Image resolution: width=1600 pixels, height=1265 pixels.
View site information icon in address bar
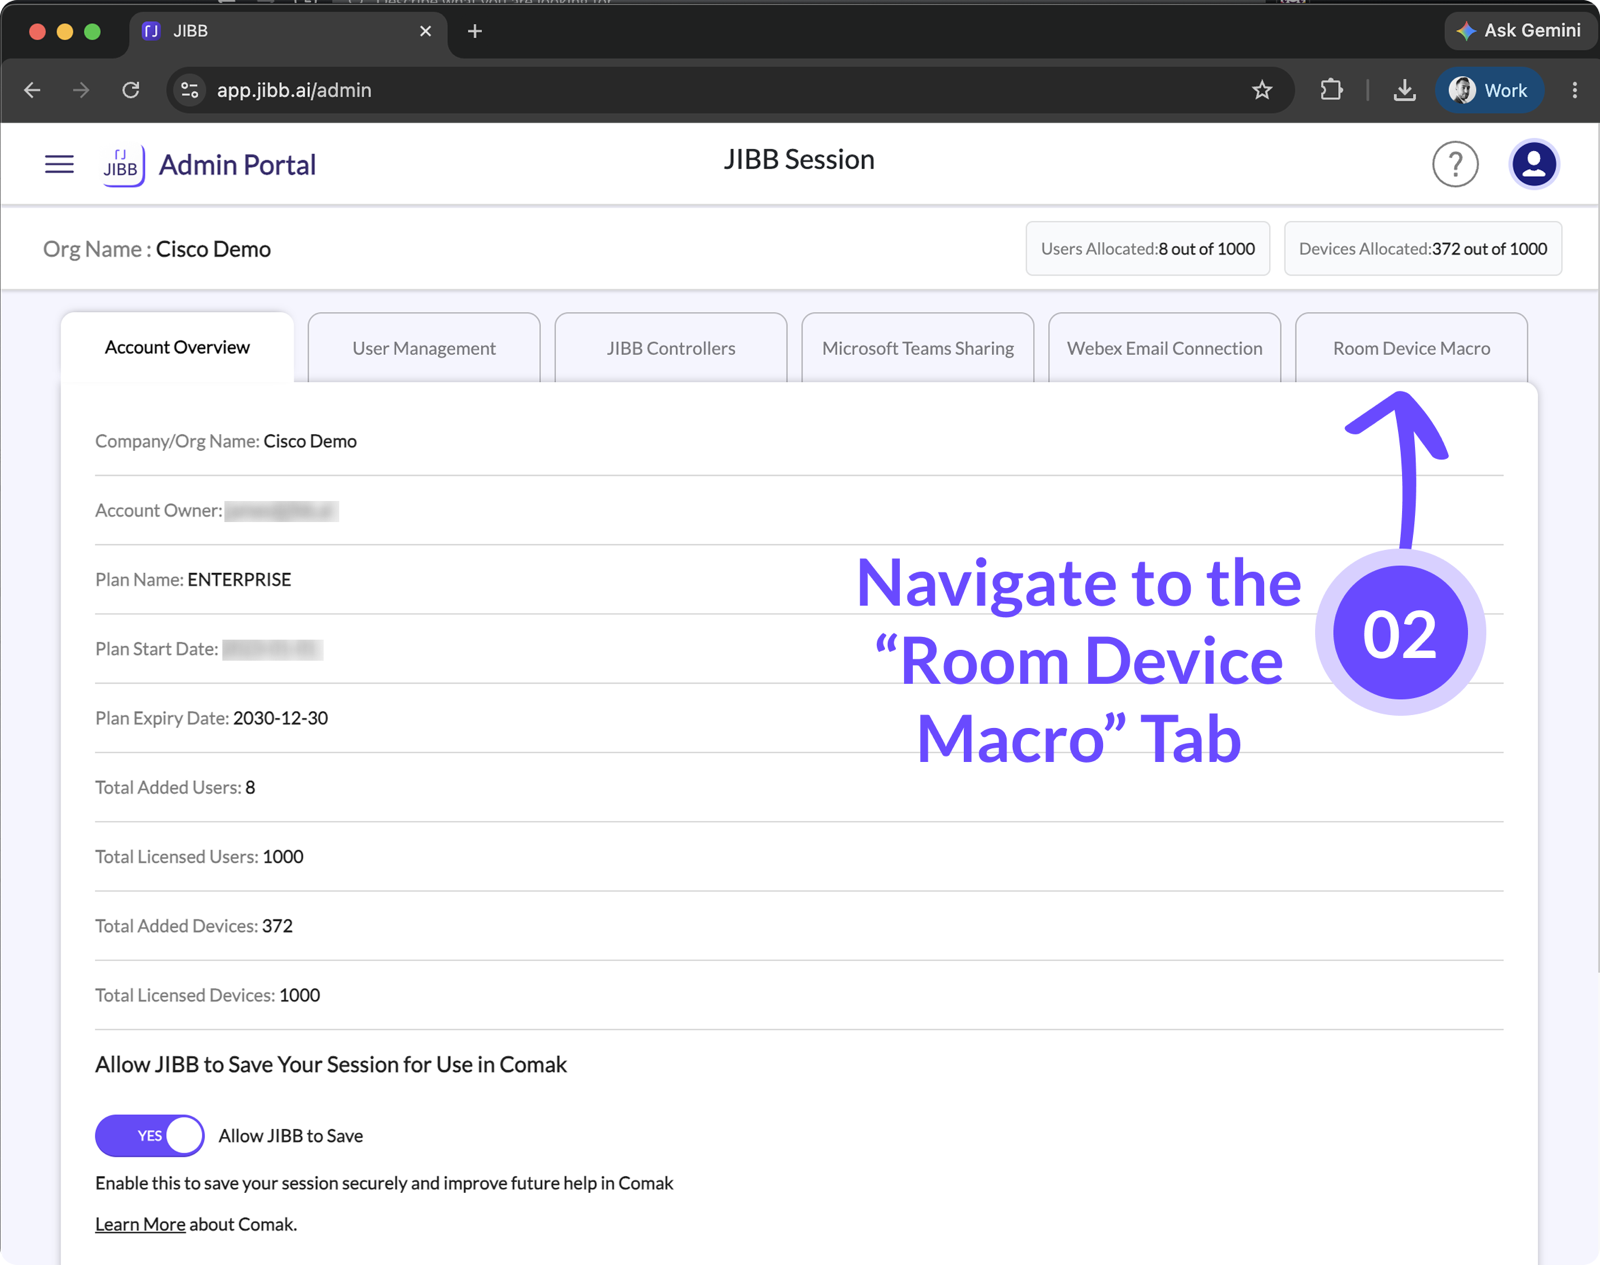point(190,90)
